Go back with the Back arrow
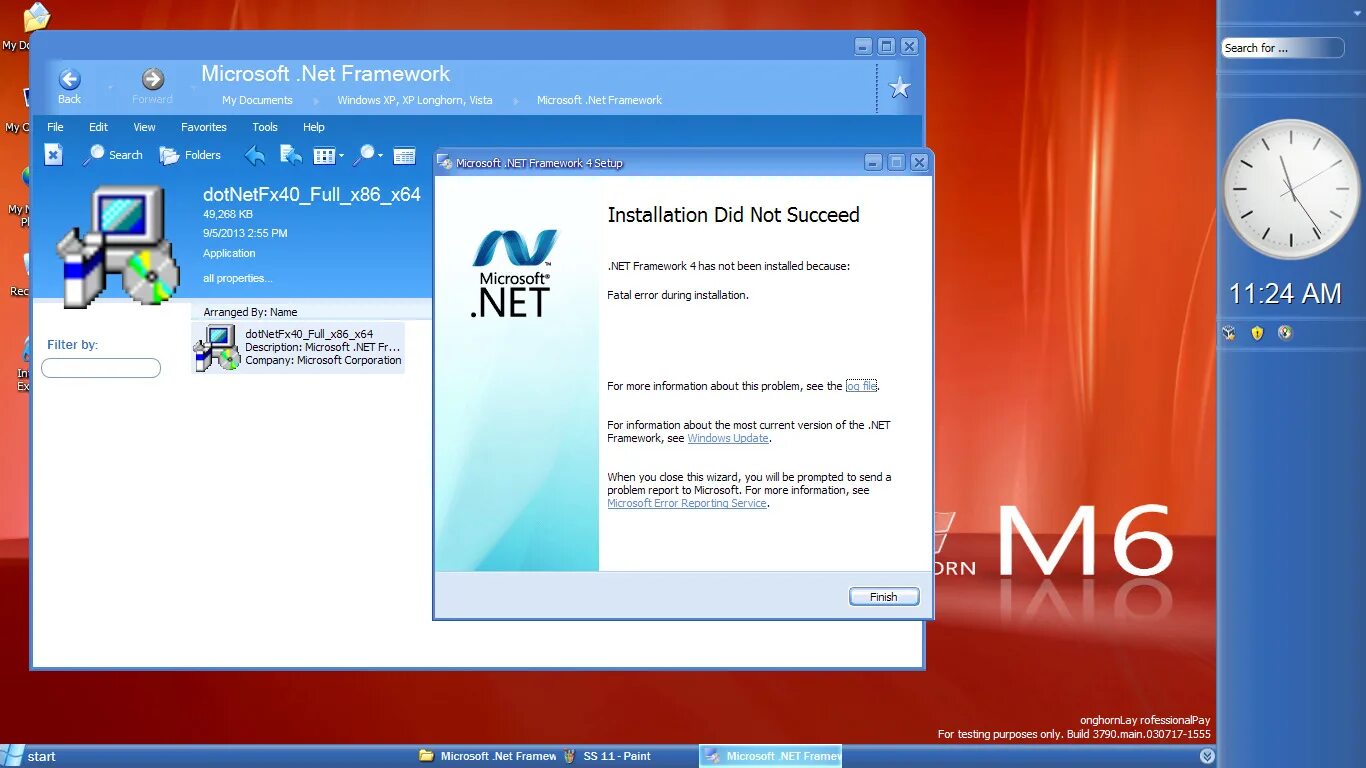 click(x=69, y=80)
